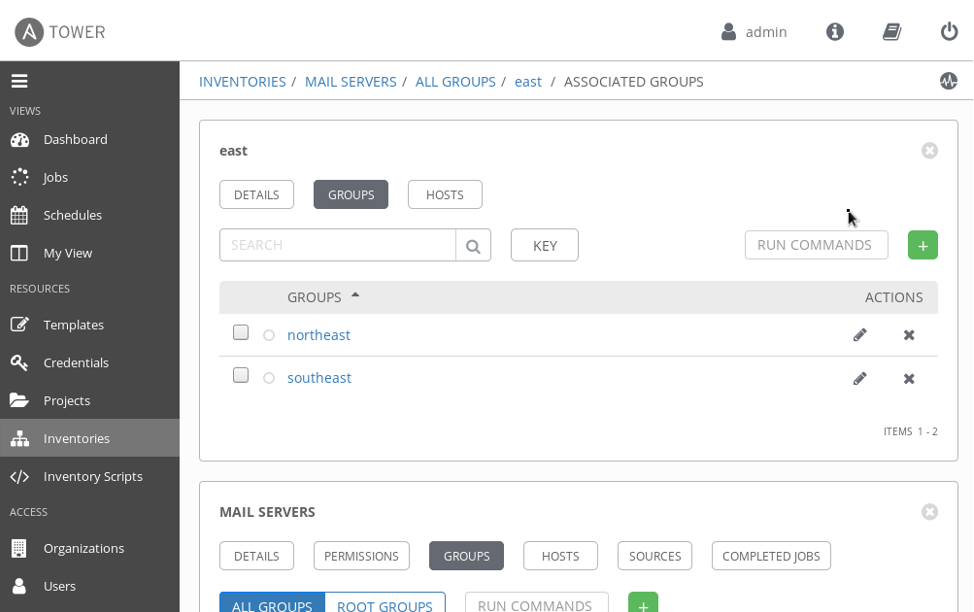974x612 pixels.
Task: Check the northeast group checkbox
Action: [x=240, y=332]
